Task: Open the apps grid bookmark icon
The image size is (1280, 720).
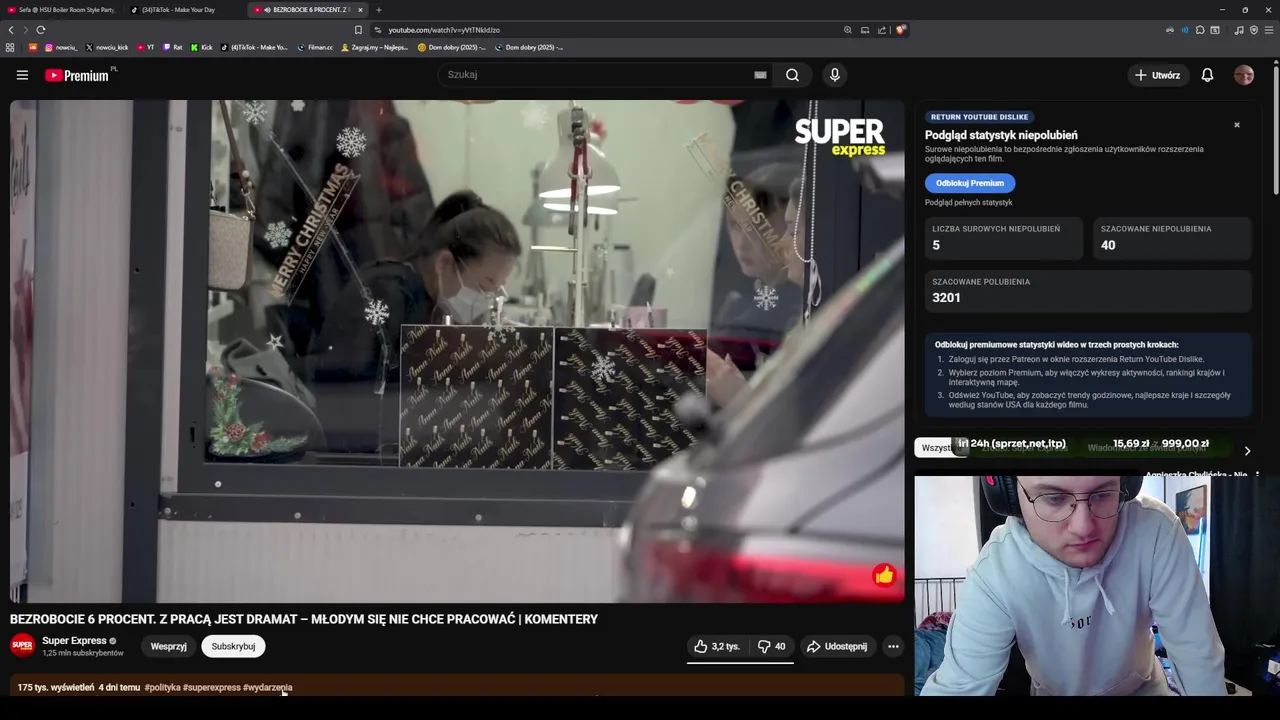Action: click(10, 47)
